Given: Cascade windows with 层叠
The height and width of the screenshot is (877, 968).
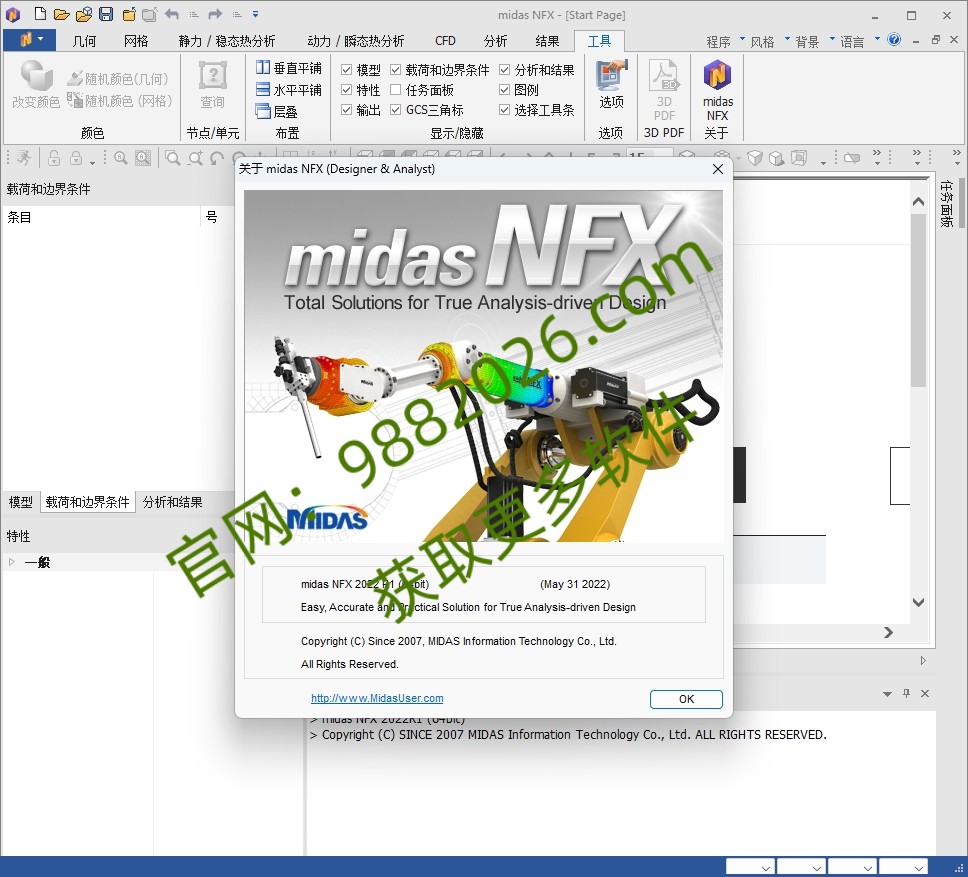Looking at the screenshot, I should [277, 112].
